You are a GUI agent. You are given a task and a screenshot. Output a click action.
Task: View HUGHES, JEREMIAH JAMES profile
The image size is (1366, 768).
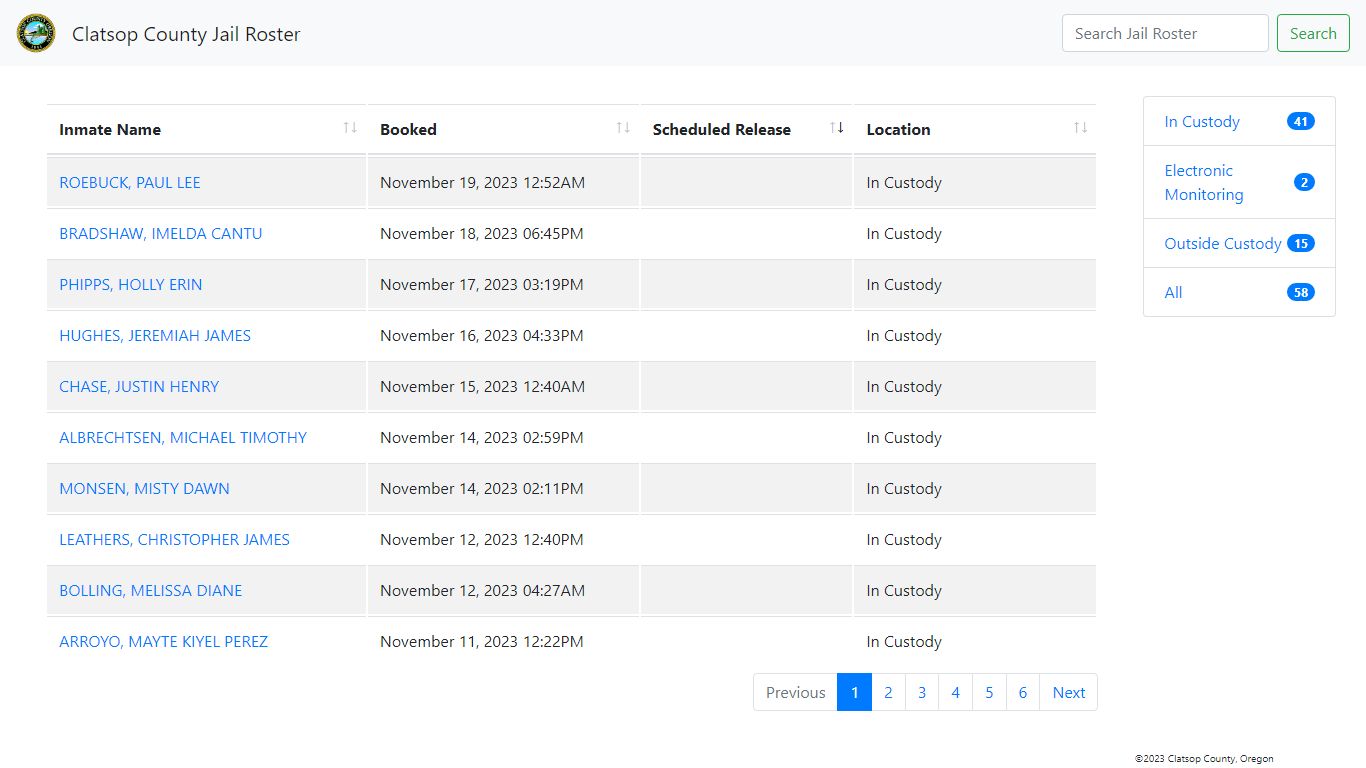tap(155, 336)
